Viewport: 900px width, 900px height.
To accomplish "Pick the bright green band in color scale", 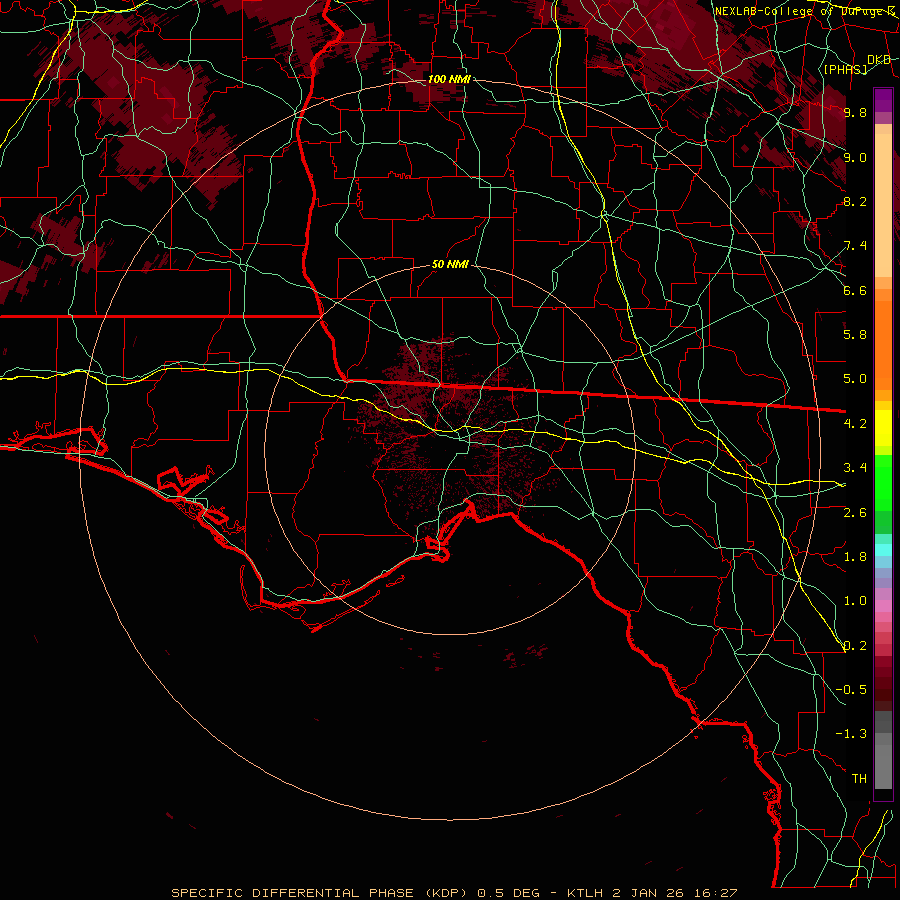I will [883, 482].
